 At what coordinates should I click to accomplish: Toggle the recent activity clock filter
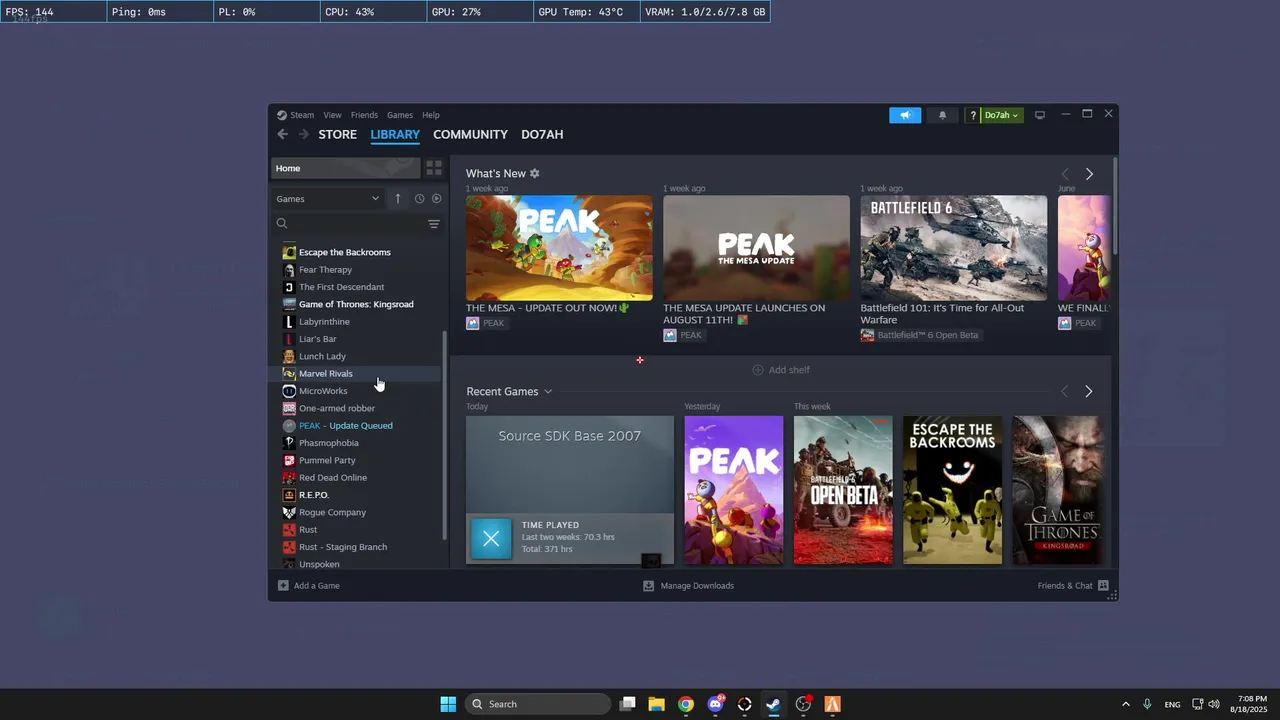click(x=419, y=199)
